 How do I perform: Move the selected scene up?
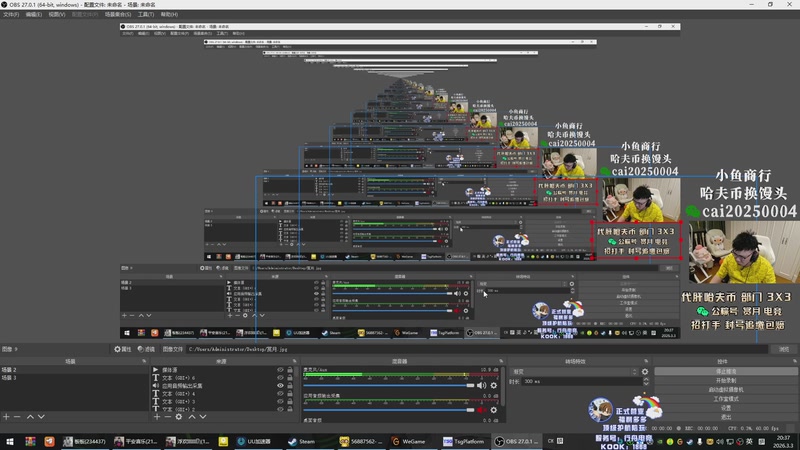[30, 417]
